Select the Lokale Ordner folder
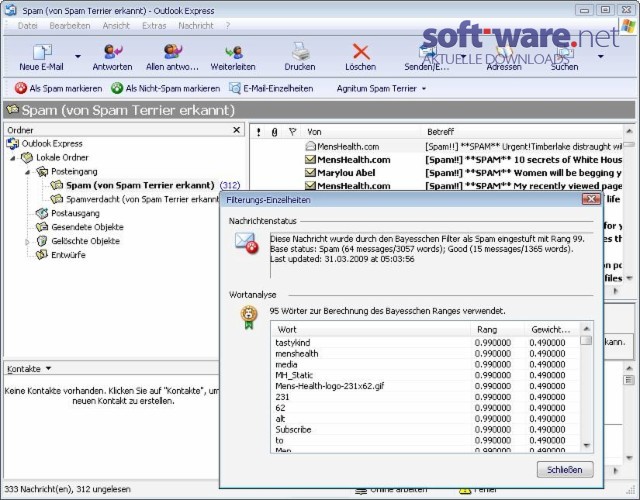This screenshot has height=500, width=640. (x=62, y=158)
